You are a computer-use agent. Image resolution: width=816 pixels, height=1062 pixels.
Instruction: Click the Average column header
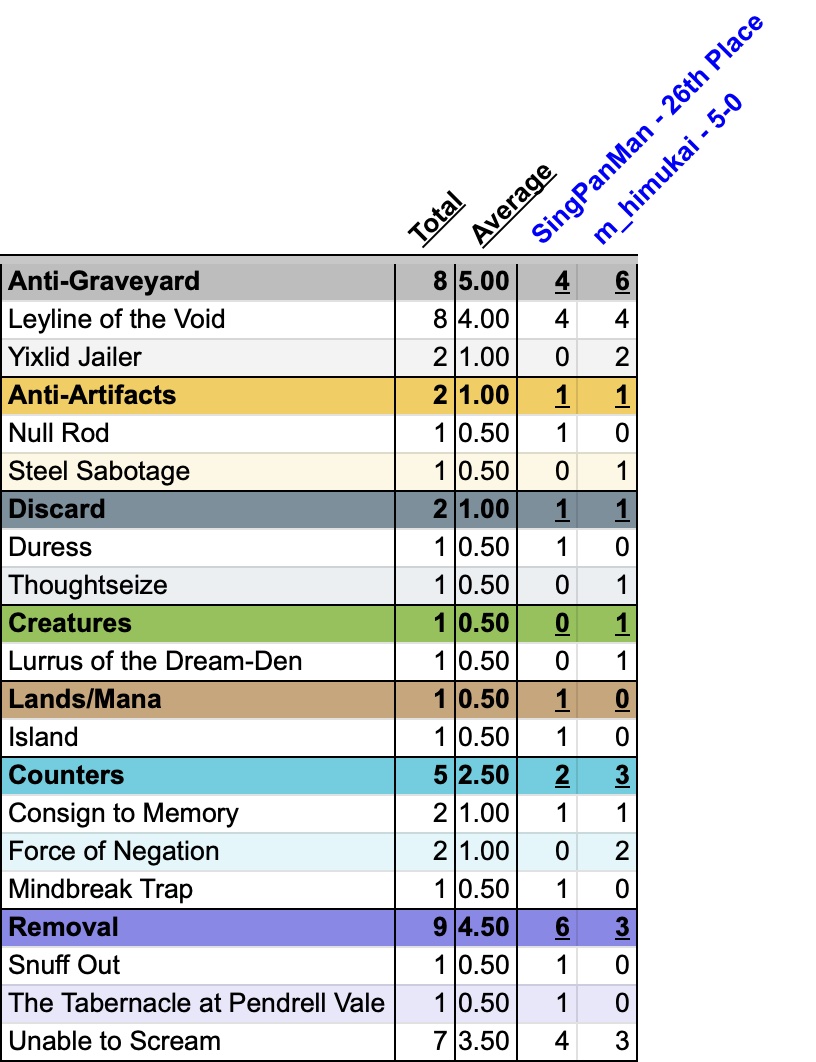pyautogui.click(x=511, y=205)
